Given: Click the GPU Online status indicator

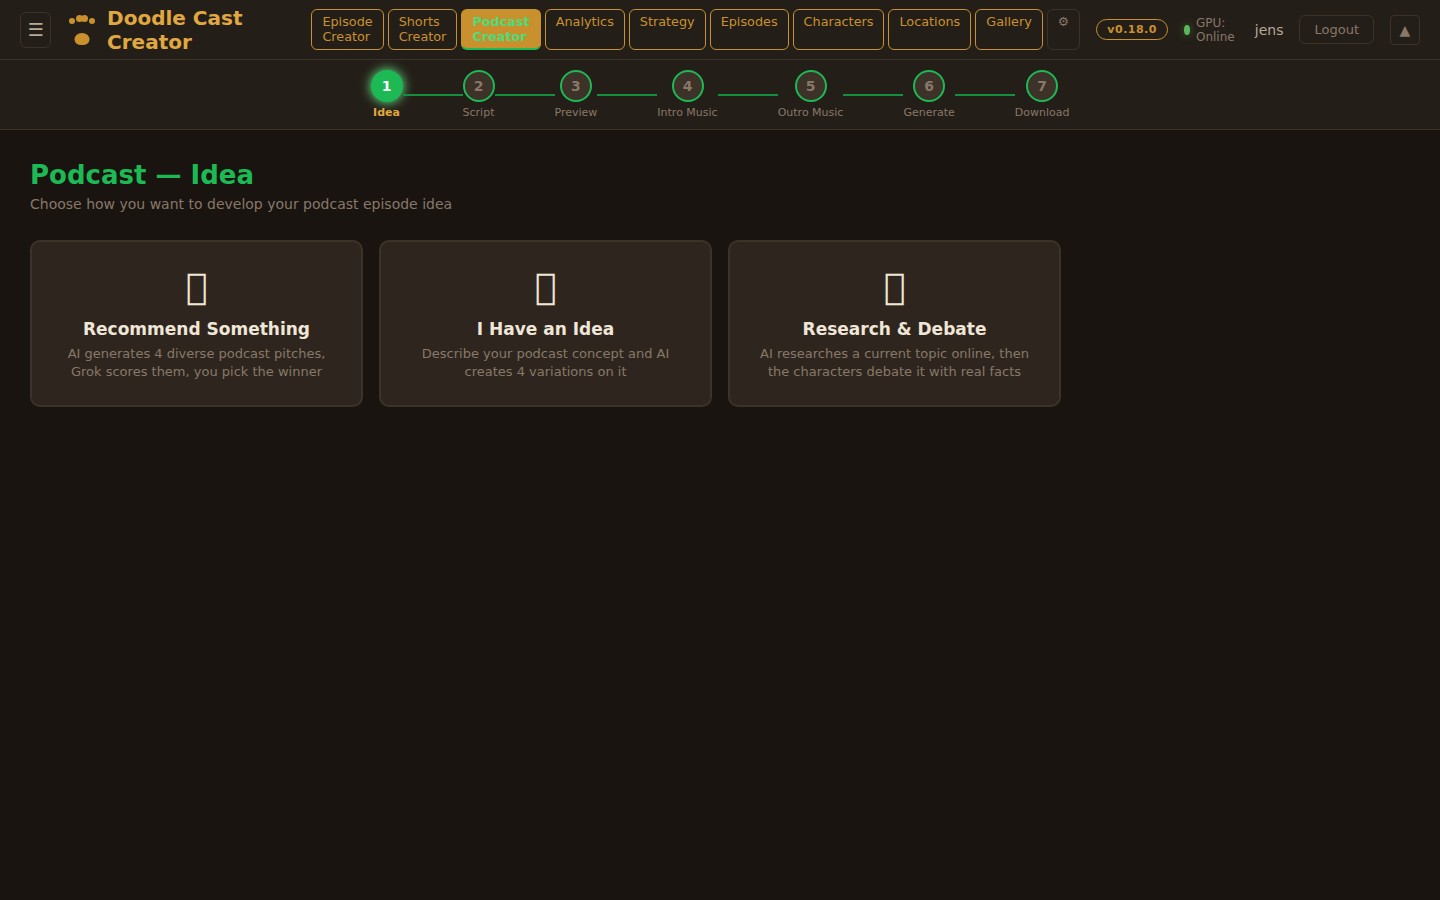Looking at the screenshot, I should (x=1208, y=30).
